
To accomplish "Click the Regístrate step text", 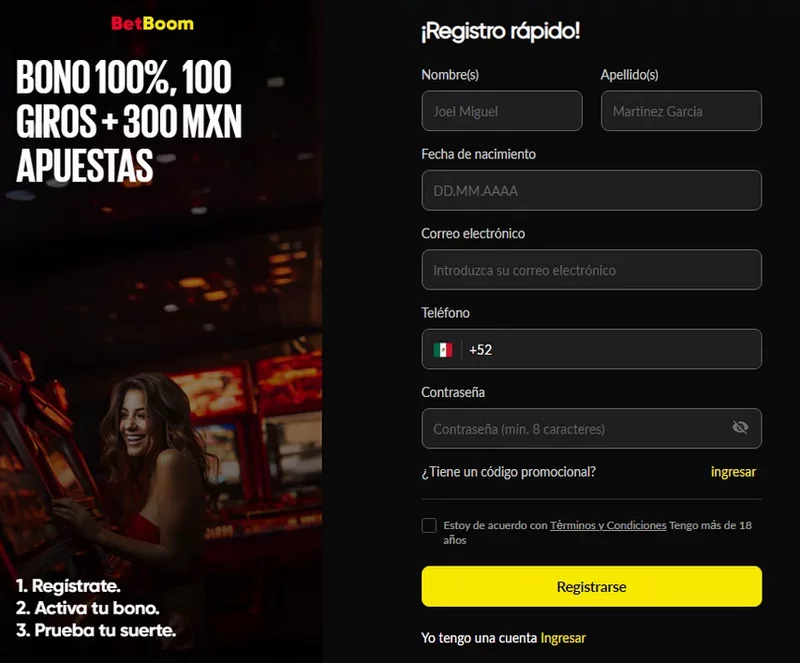I will tap(68, 586).
